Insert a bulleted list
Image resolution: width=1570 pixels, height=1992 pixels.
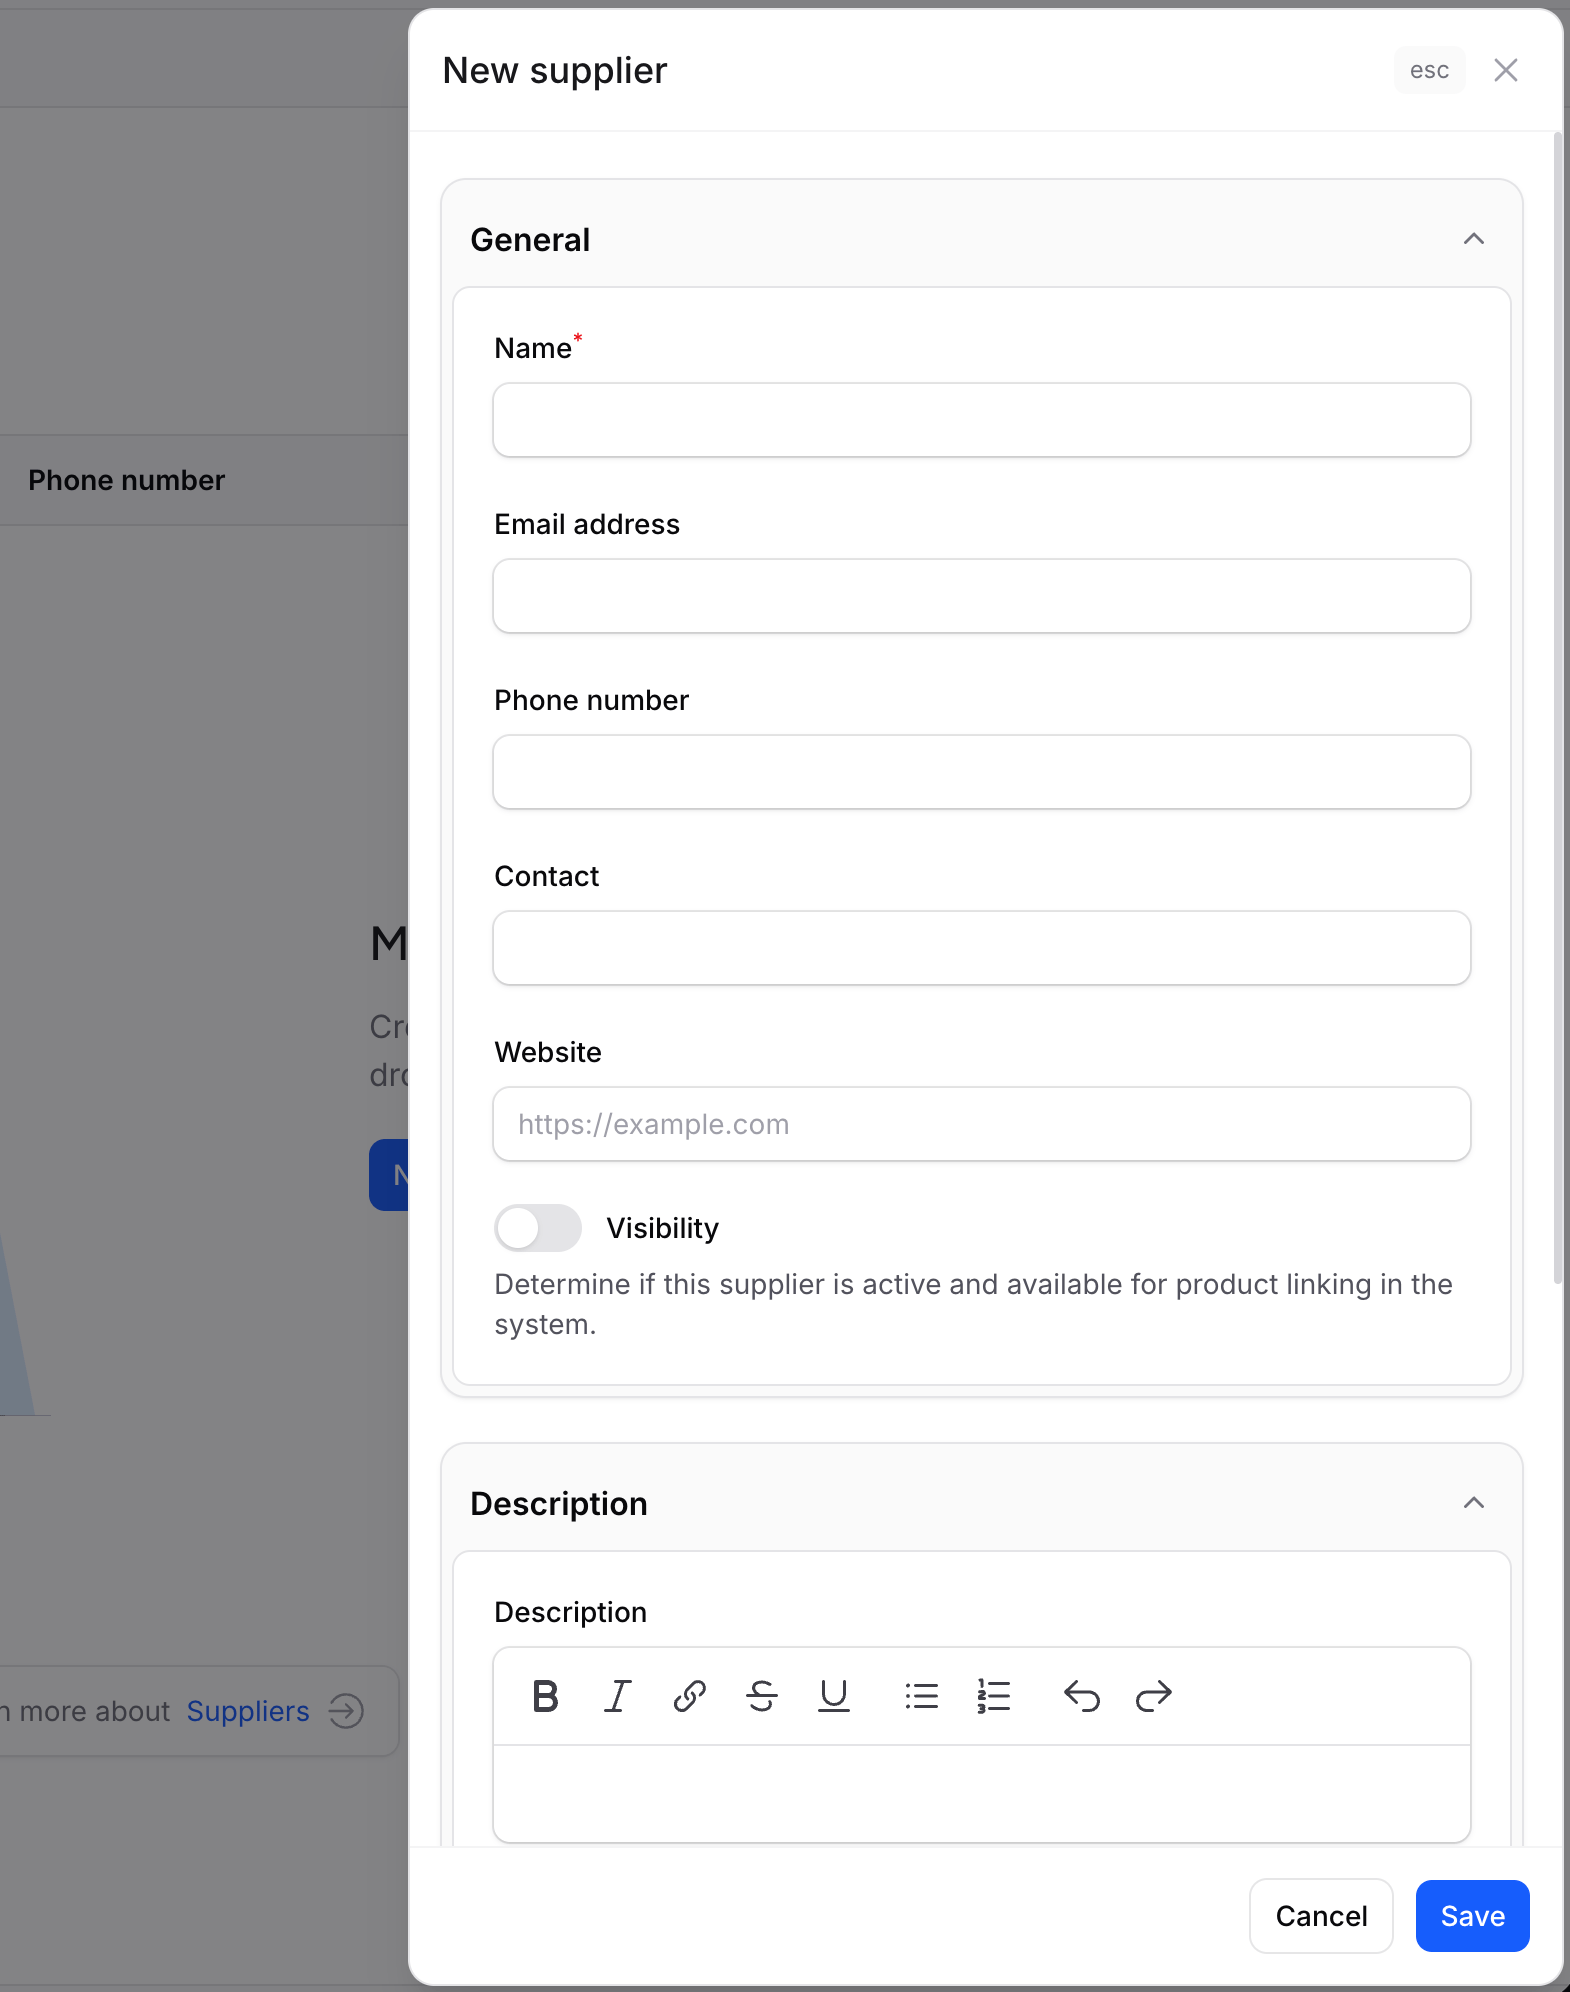tap(921, 1696)
